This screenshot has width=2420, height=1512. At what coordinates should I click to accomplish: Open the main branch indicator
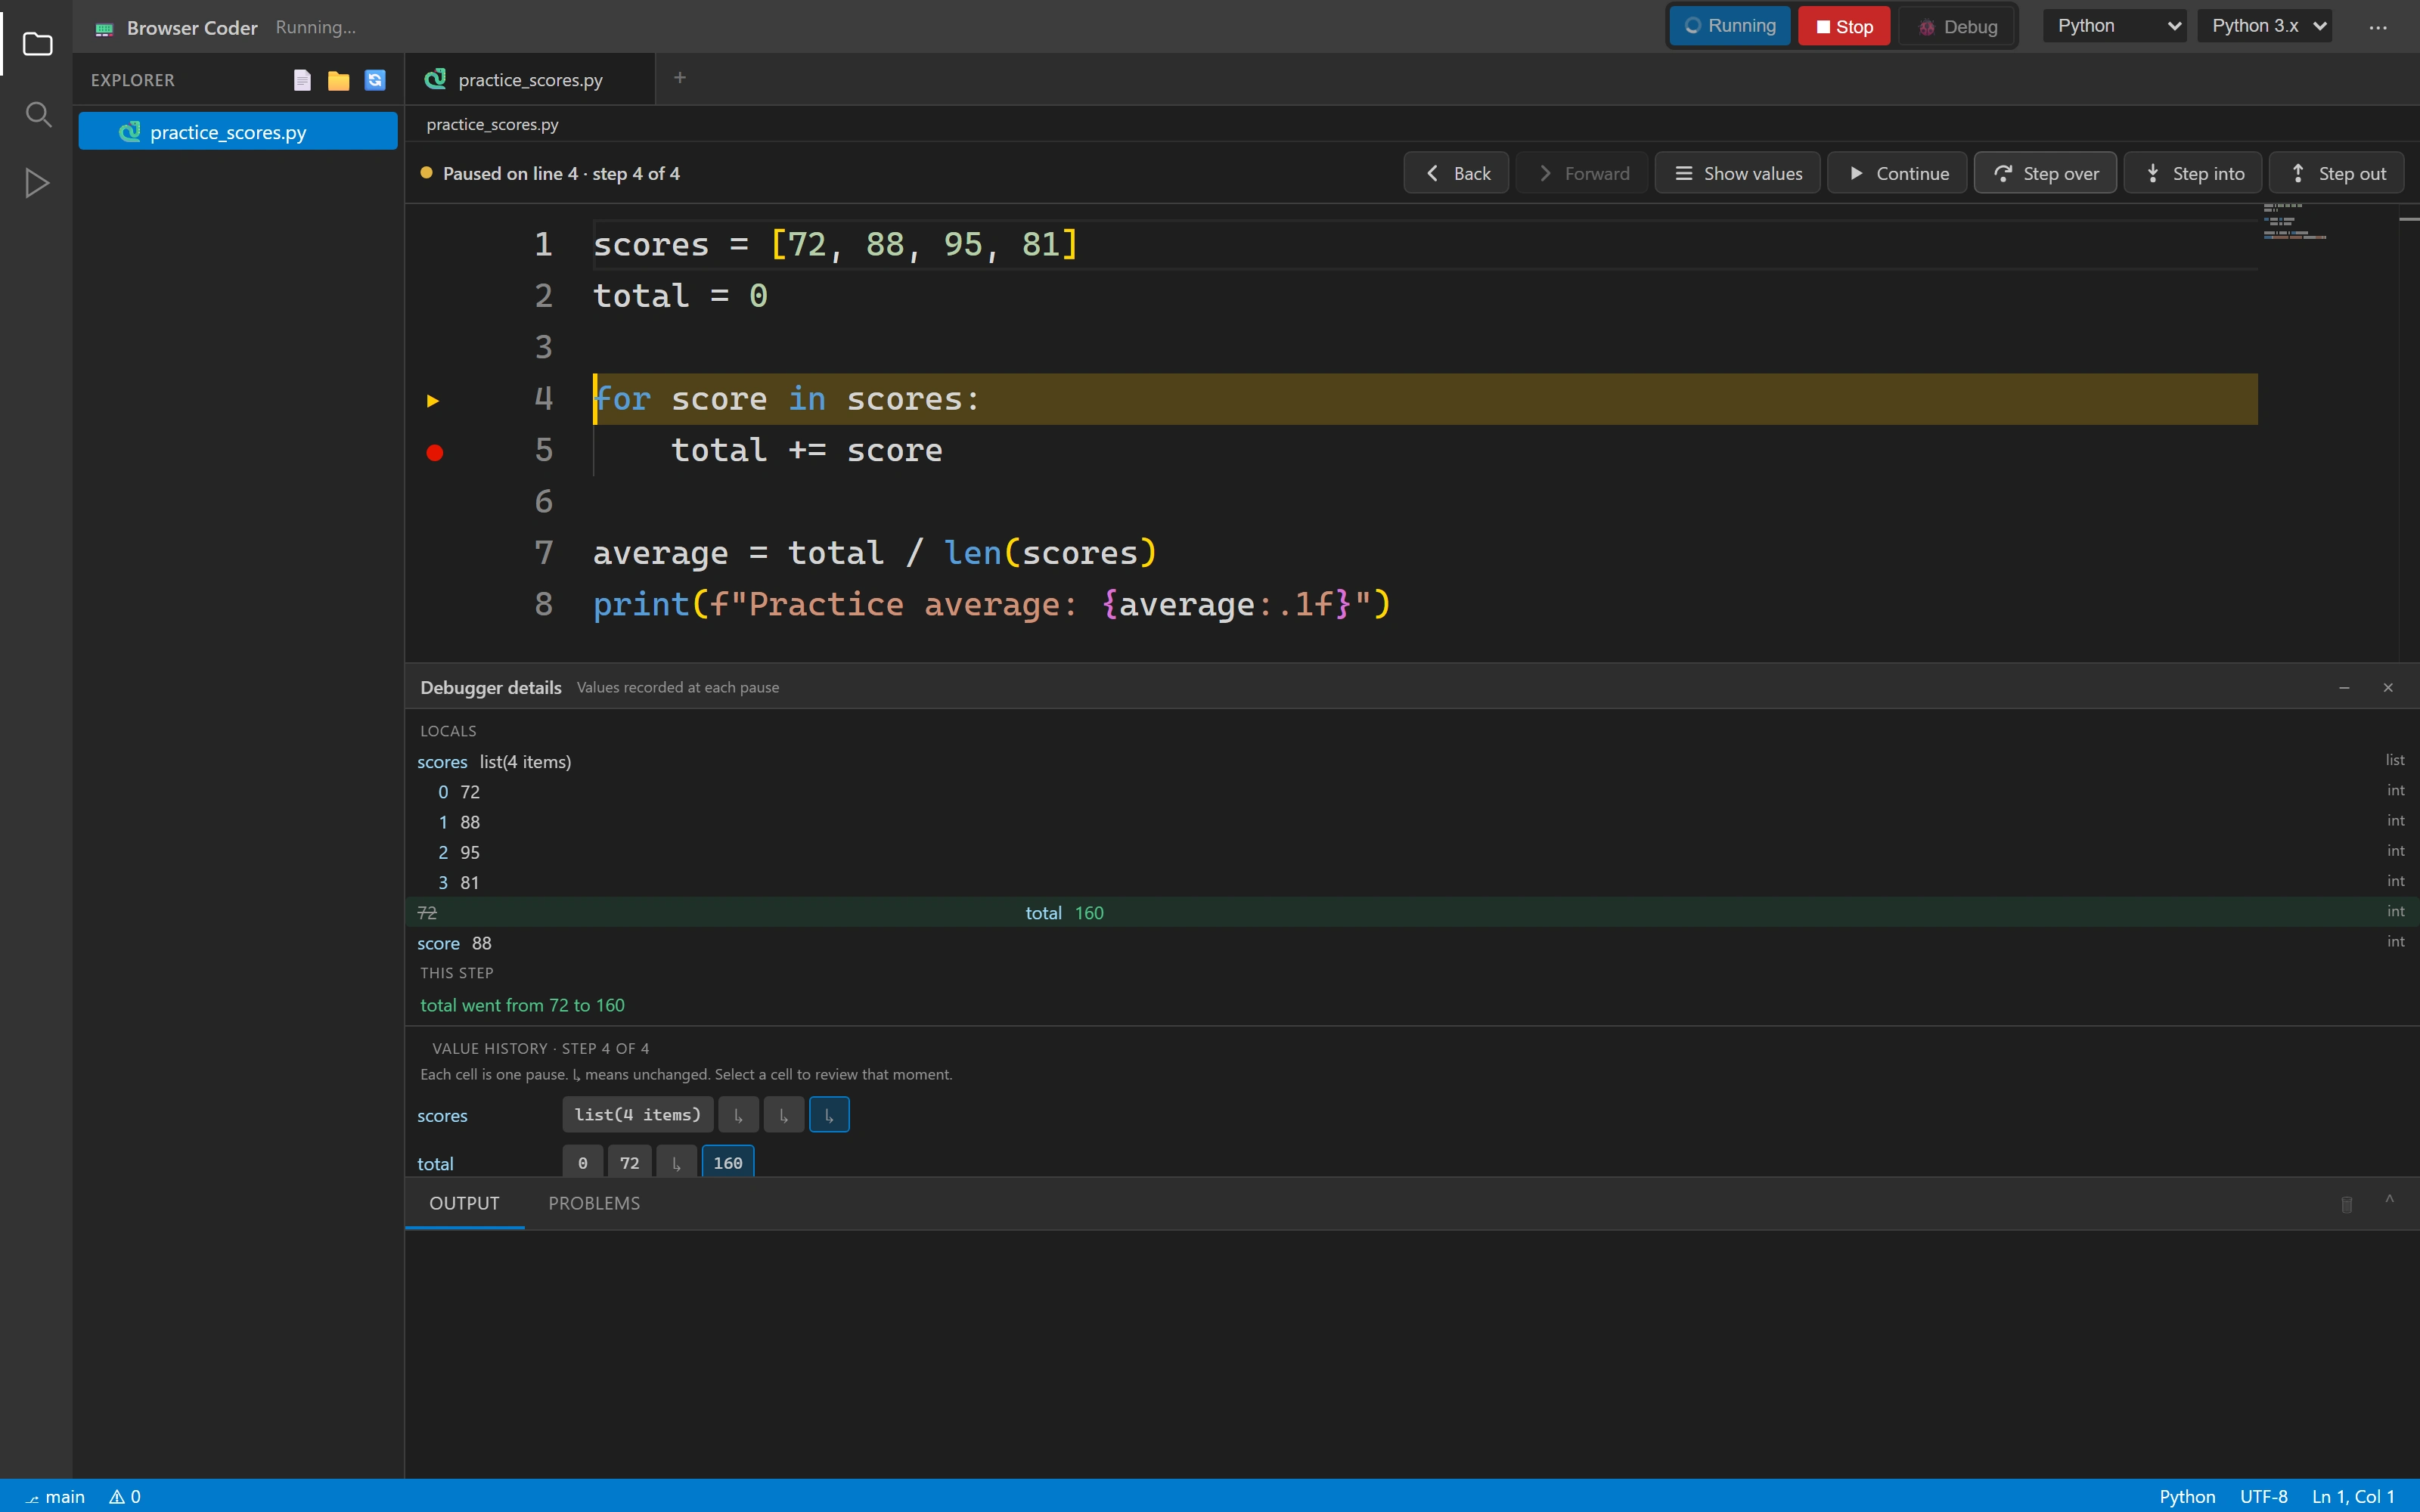tap(56, 1496)
